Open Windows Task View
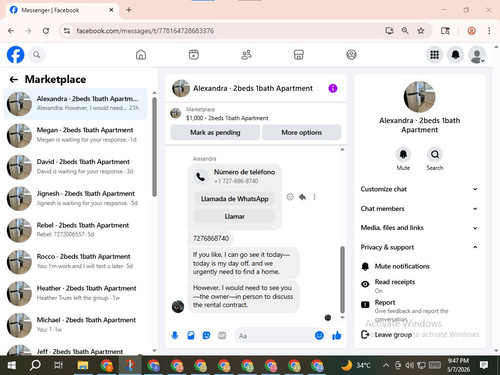500x375 pixels. pyautogui.click(x=58, y=365)
